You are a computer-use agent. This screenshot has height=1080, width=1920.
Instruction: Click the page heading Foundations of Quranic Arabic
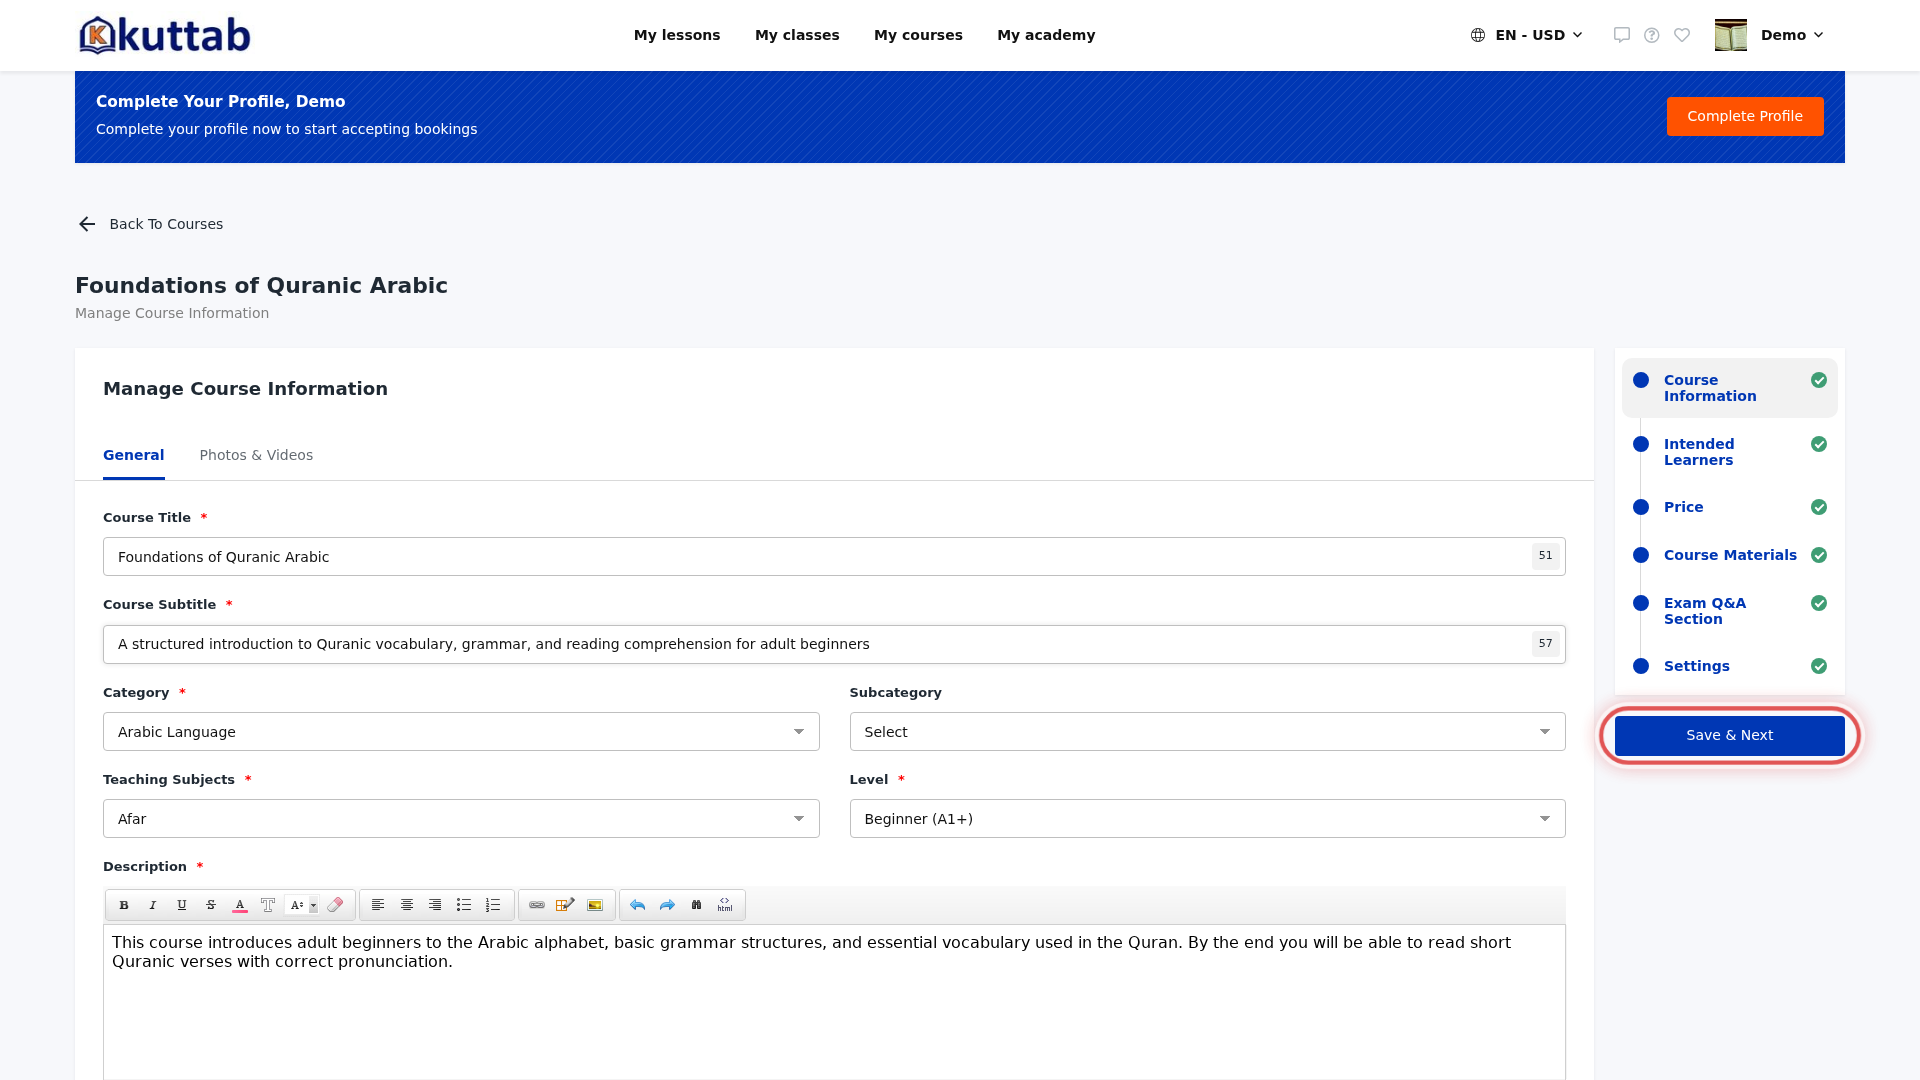(261, 286)
